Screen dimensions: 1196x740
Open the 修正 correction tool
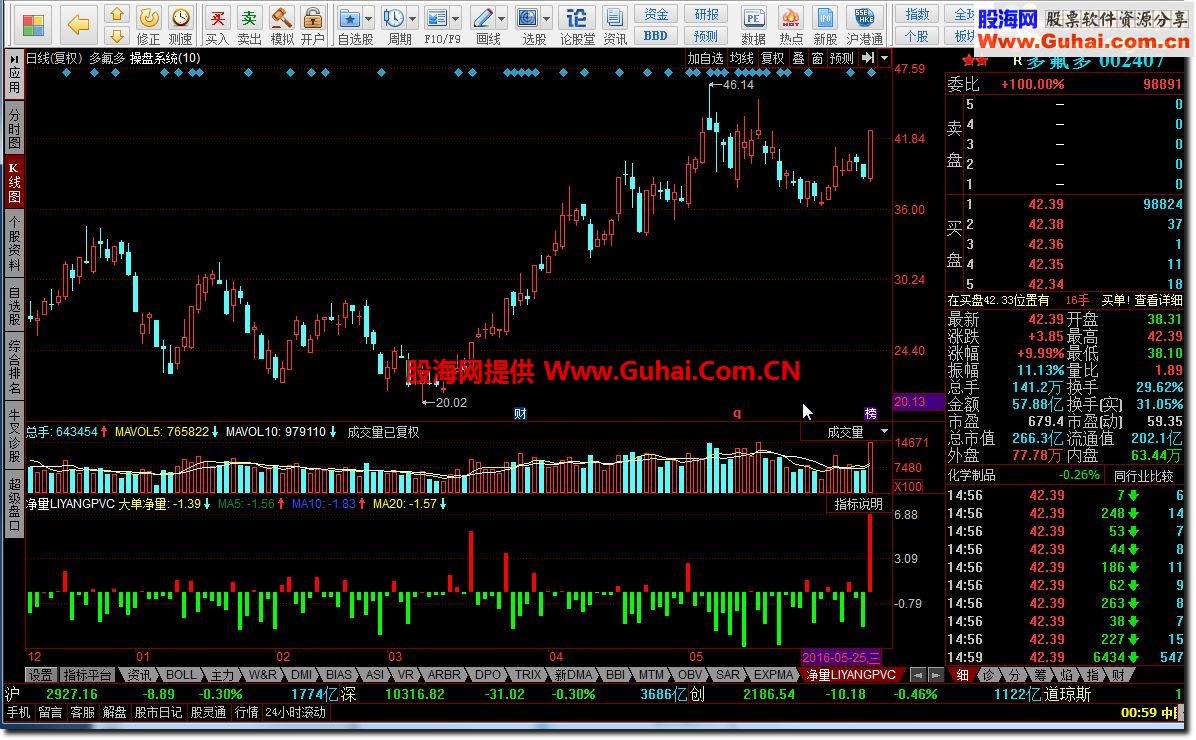149,24
